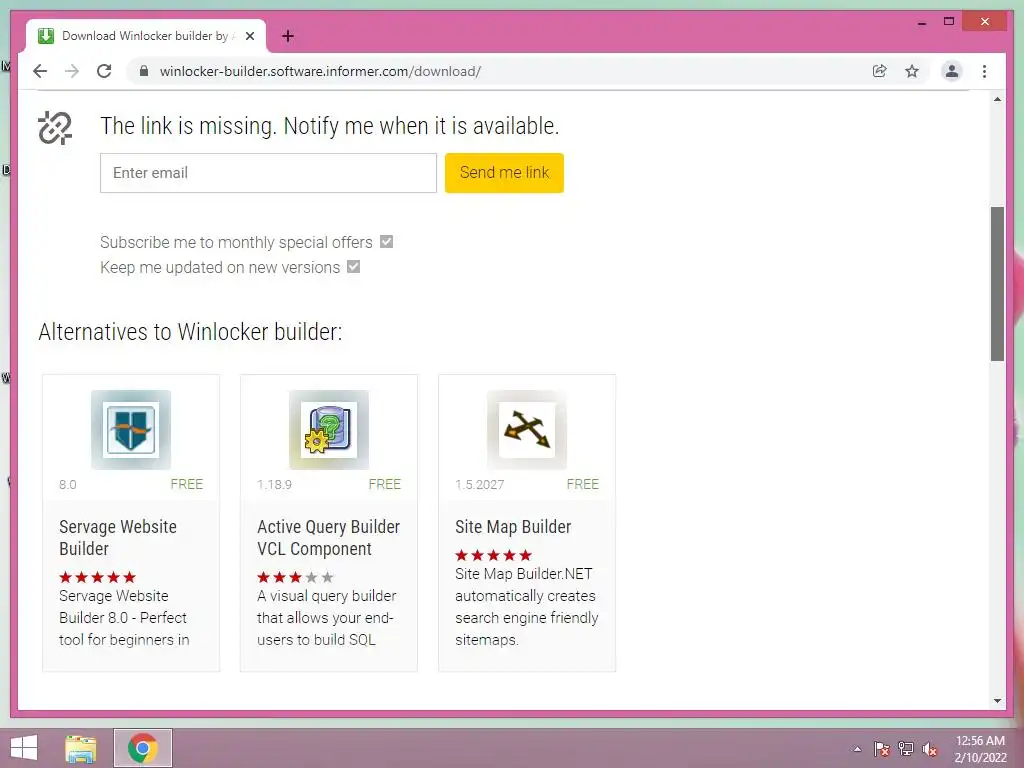
Task: Open a new browser tab
Action: [x=288, y=36]
